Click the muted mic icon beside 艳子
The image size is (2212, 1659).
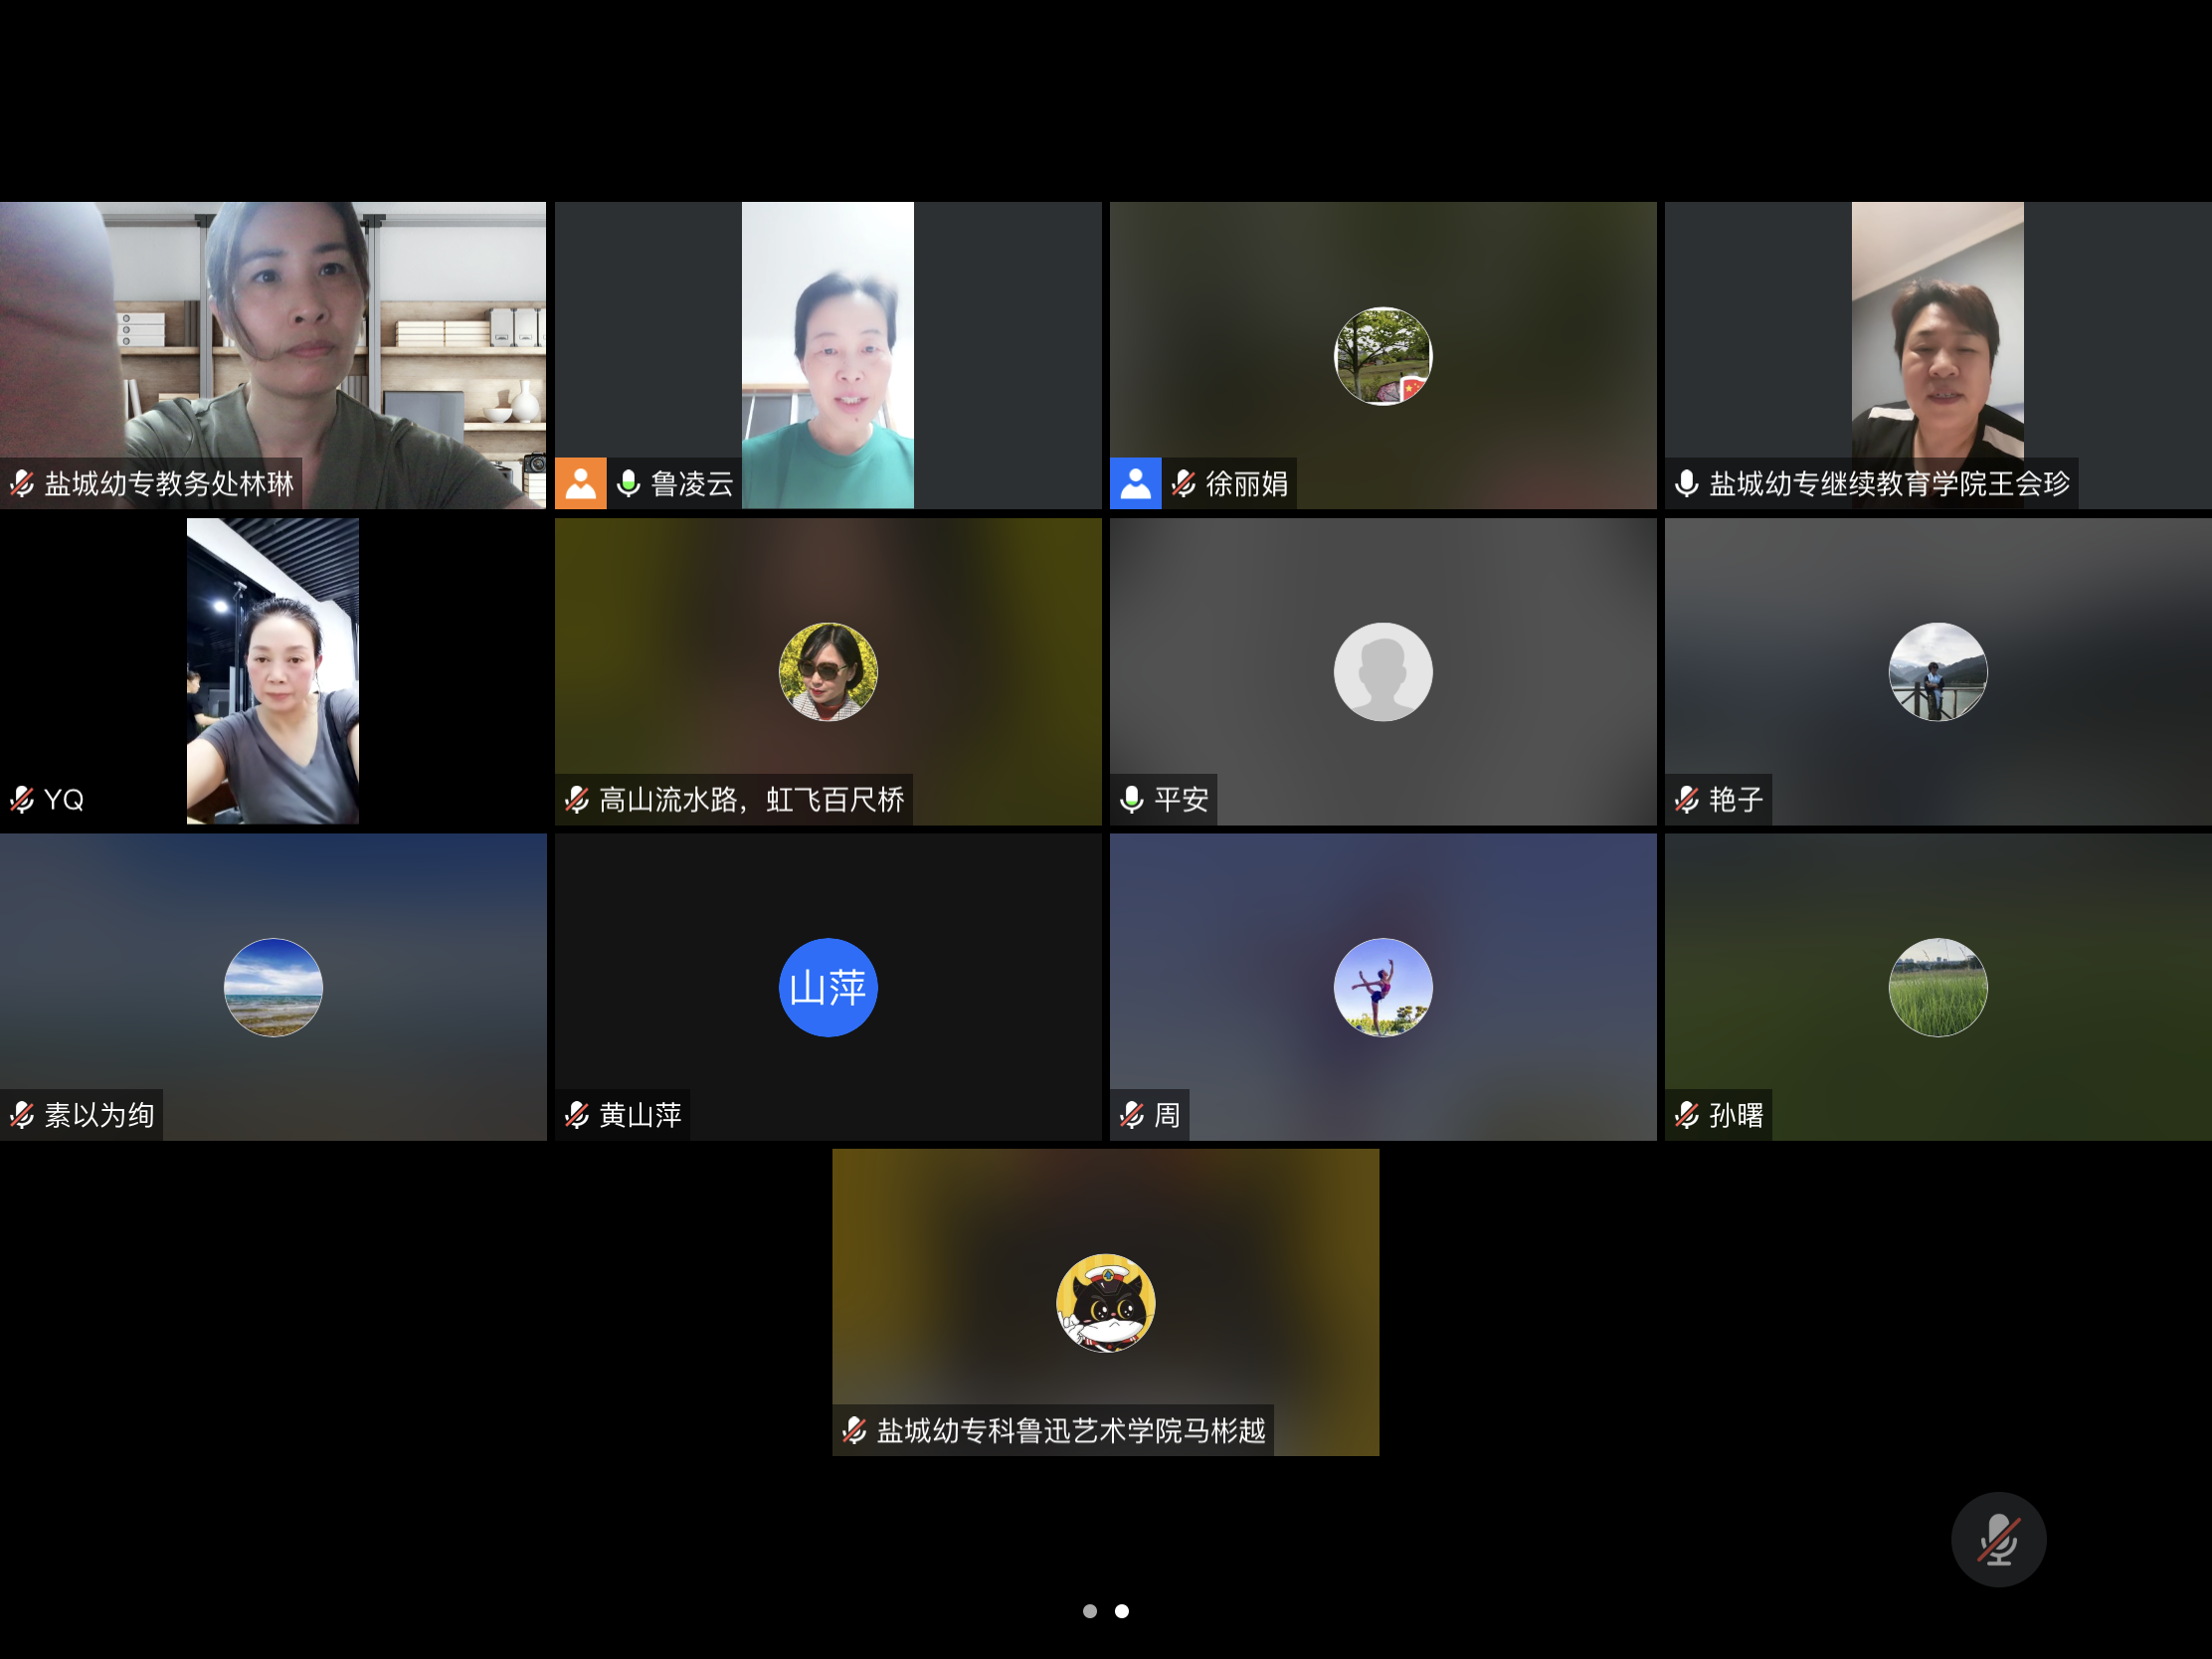pos(1686,799)
